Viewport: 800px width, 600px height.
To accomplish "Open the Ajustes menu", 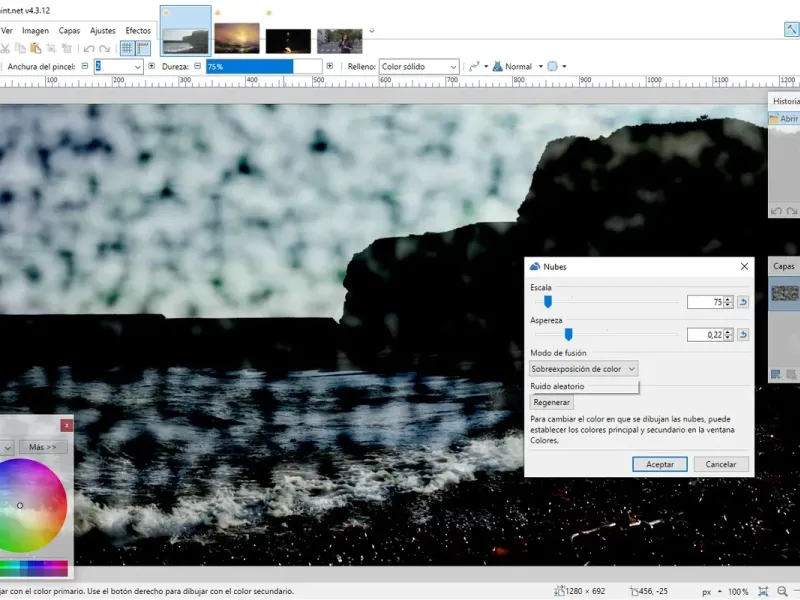I will [x=103, y=31].
